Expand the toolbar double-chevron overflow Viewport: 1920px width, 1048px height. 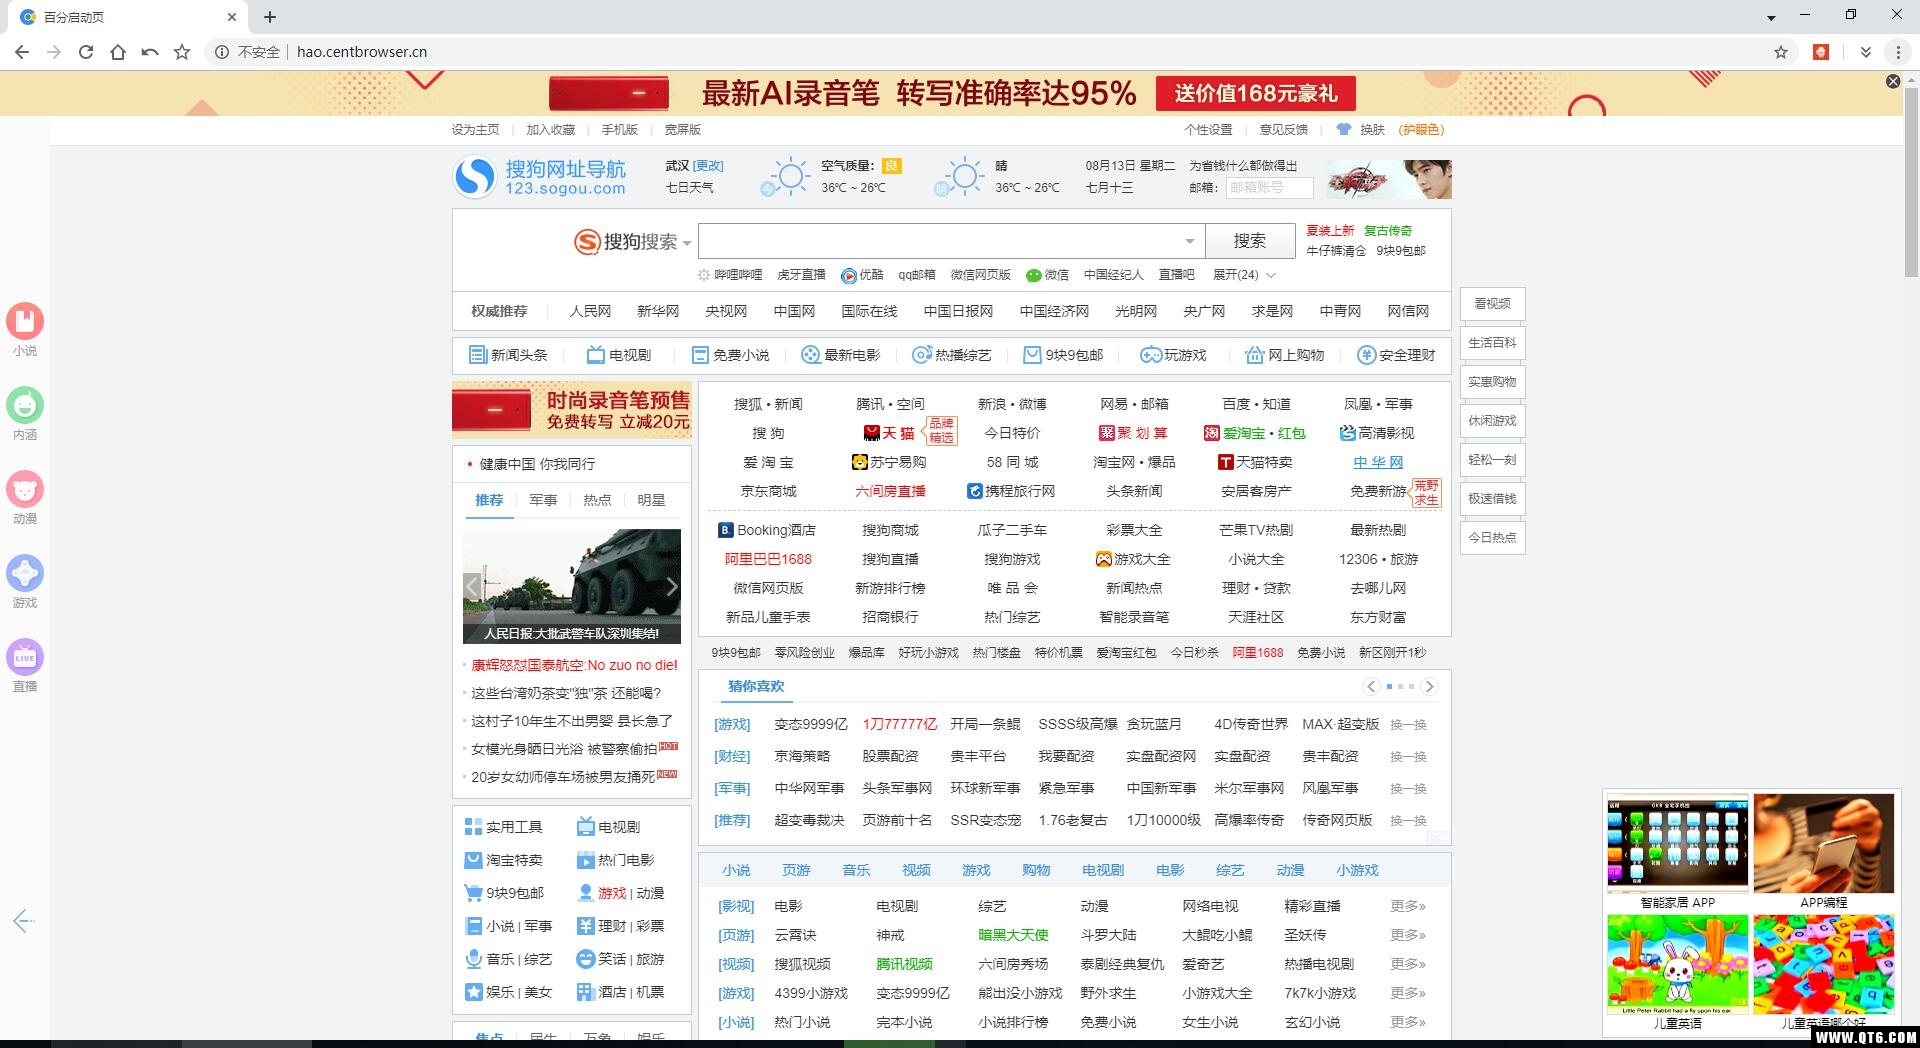(x=1866, y=52)
